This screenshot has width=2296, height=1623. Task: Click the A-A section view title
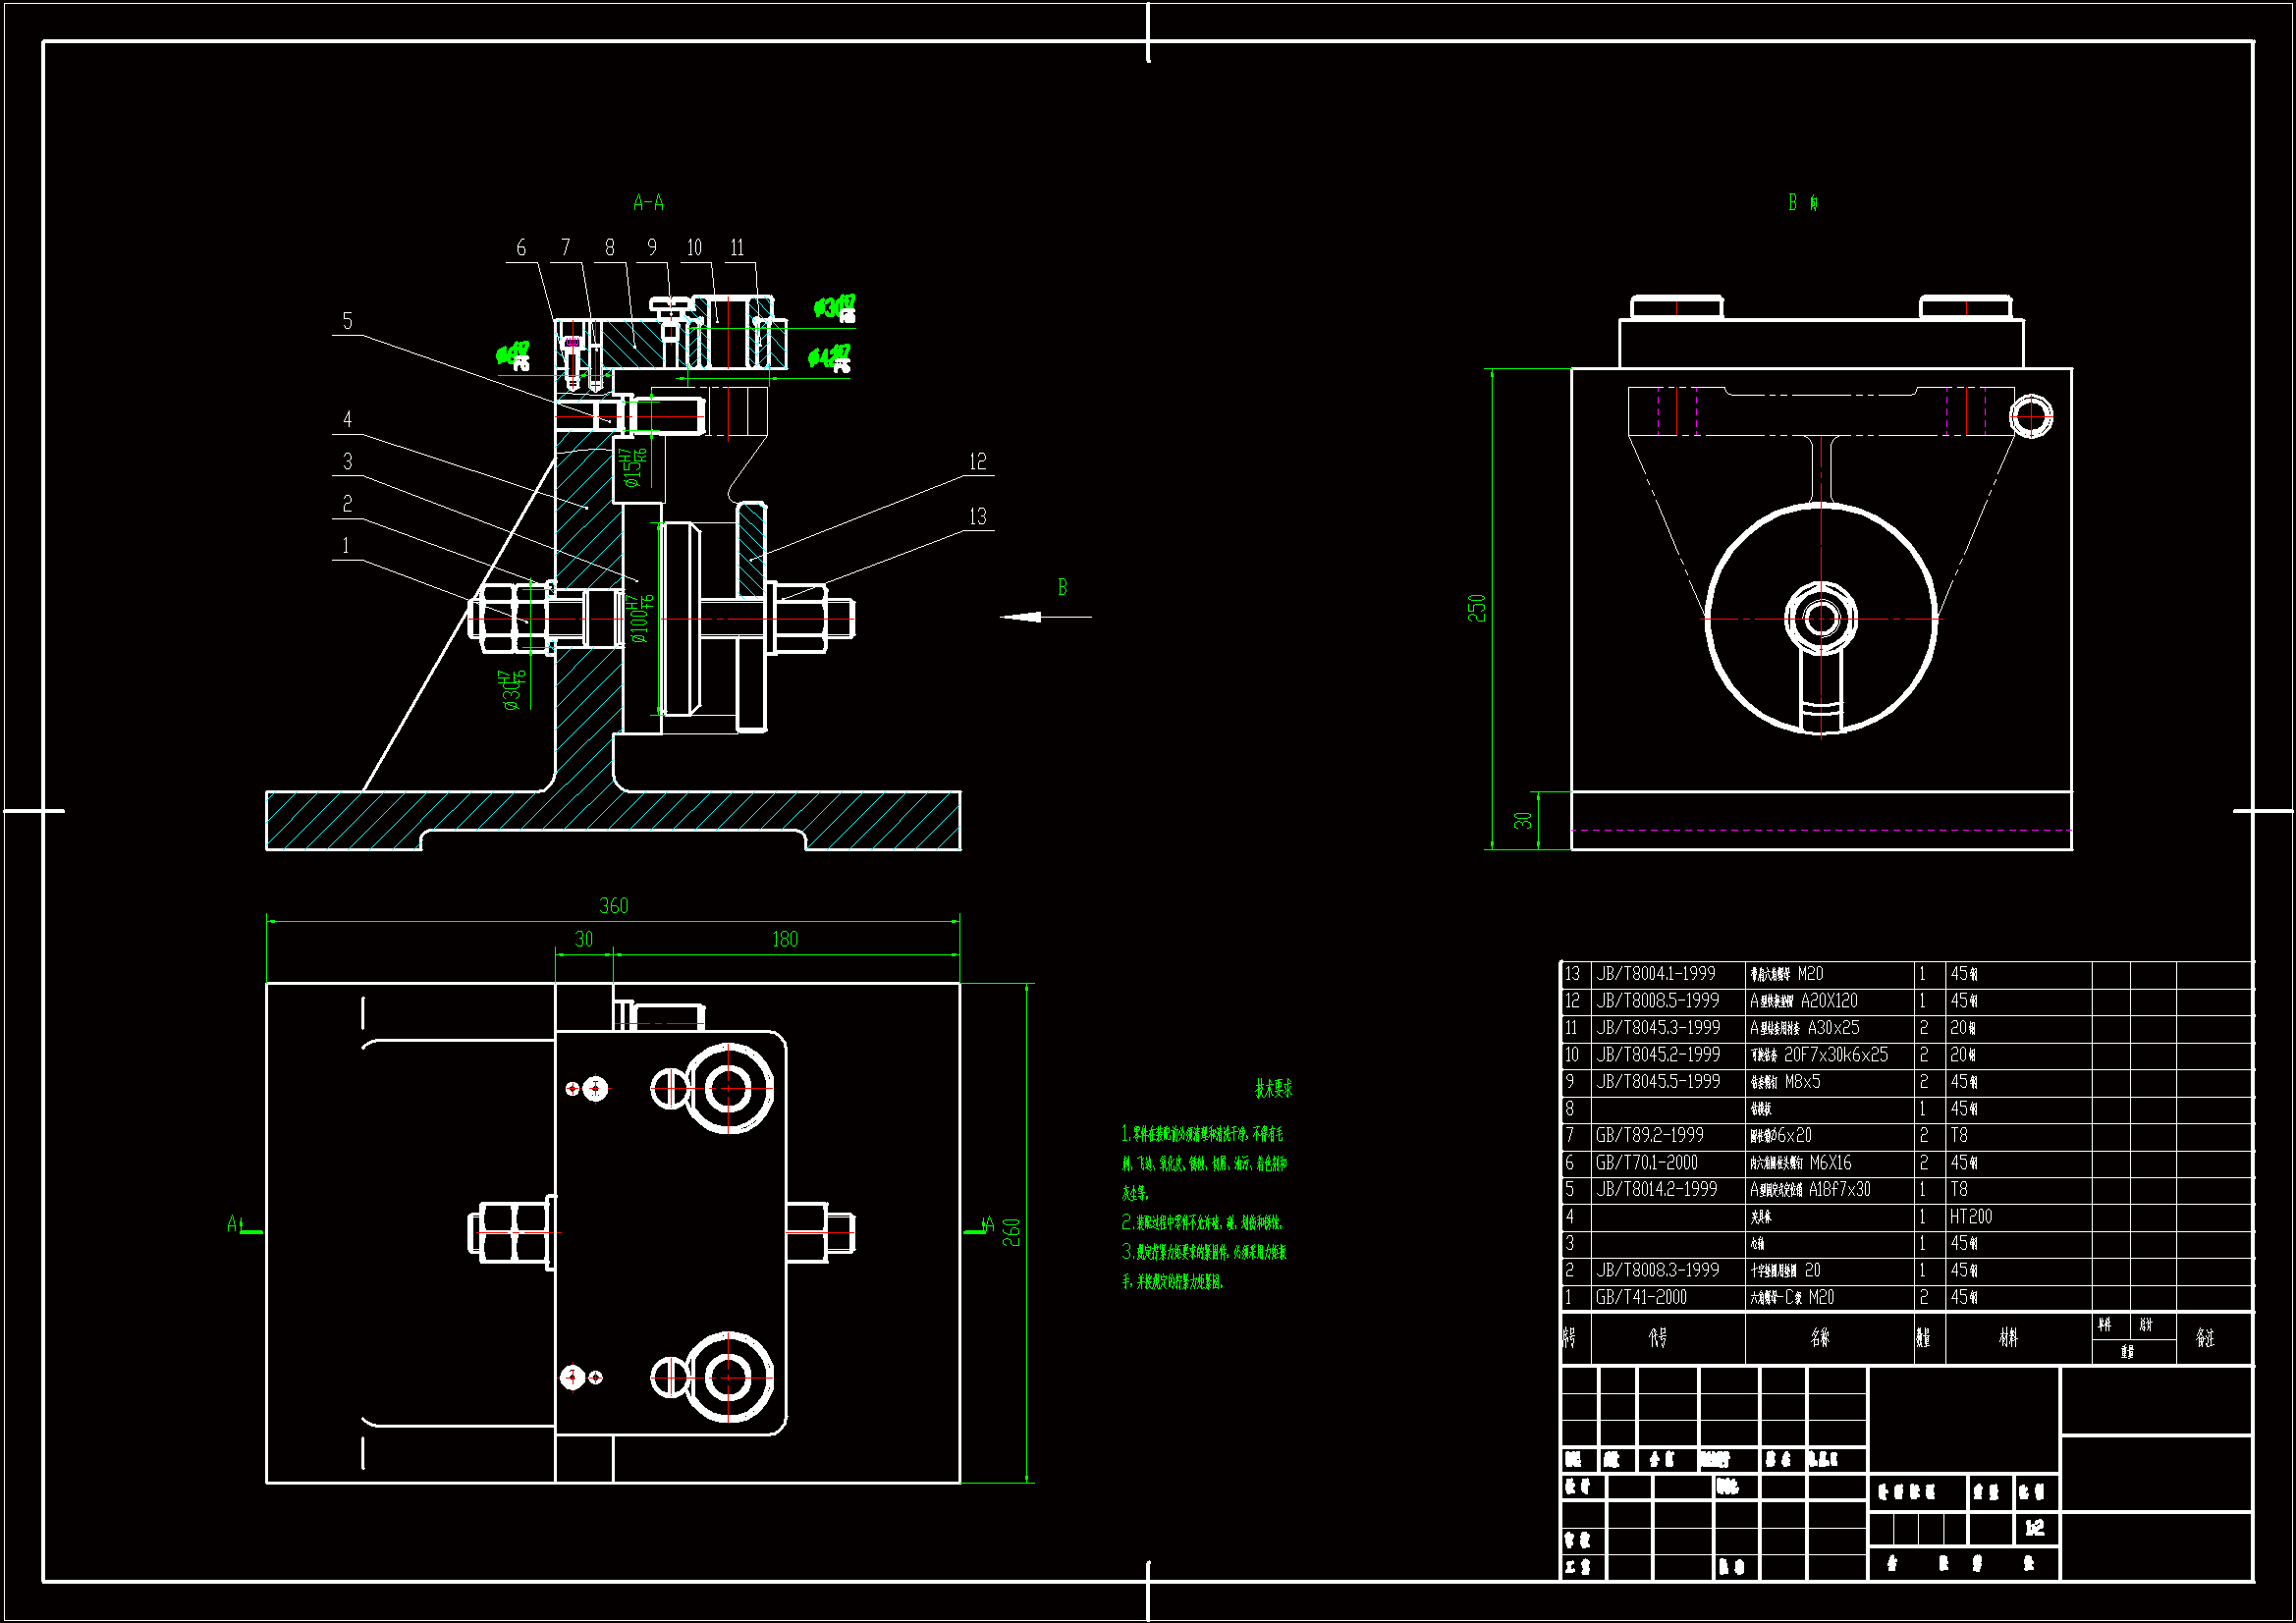coord(648,203)
